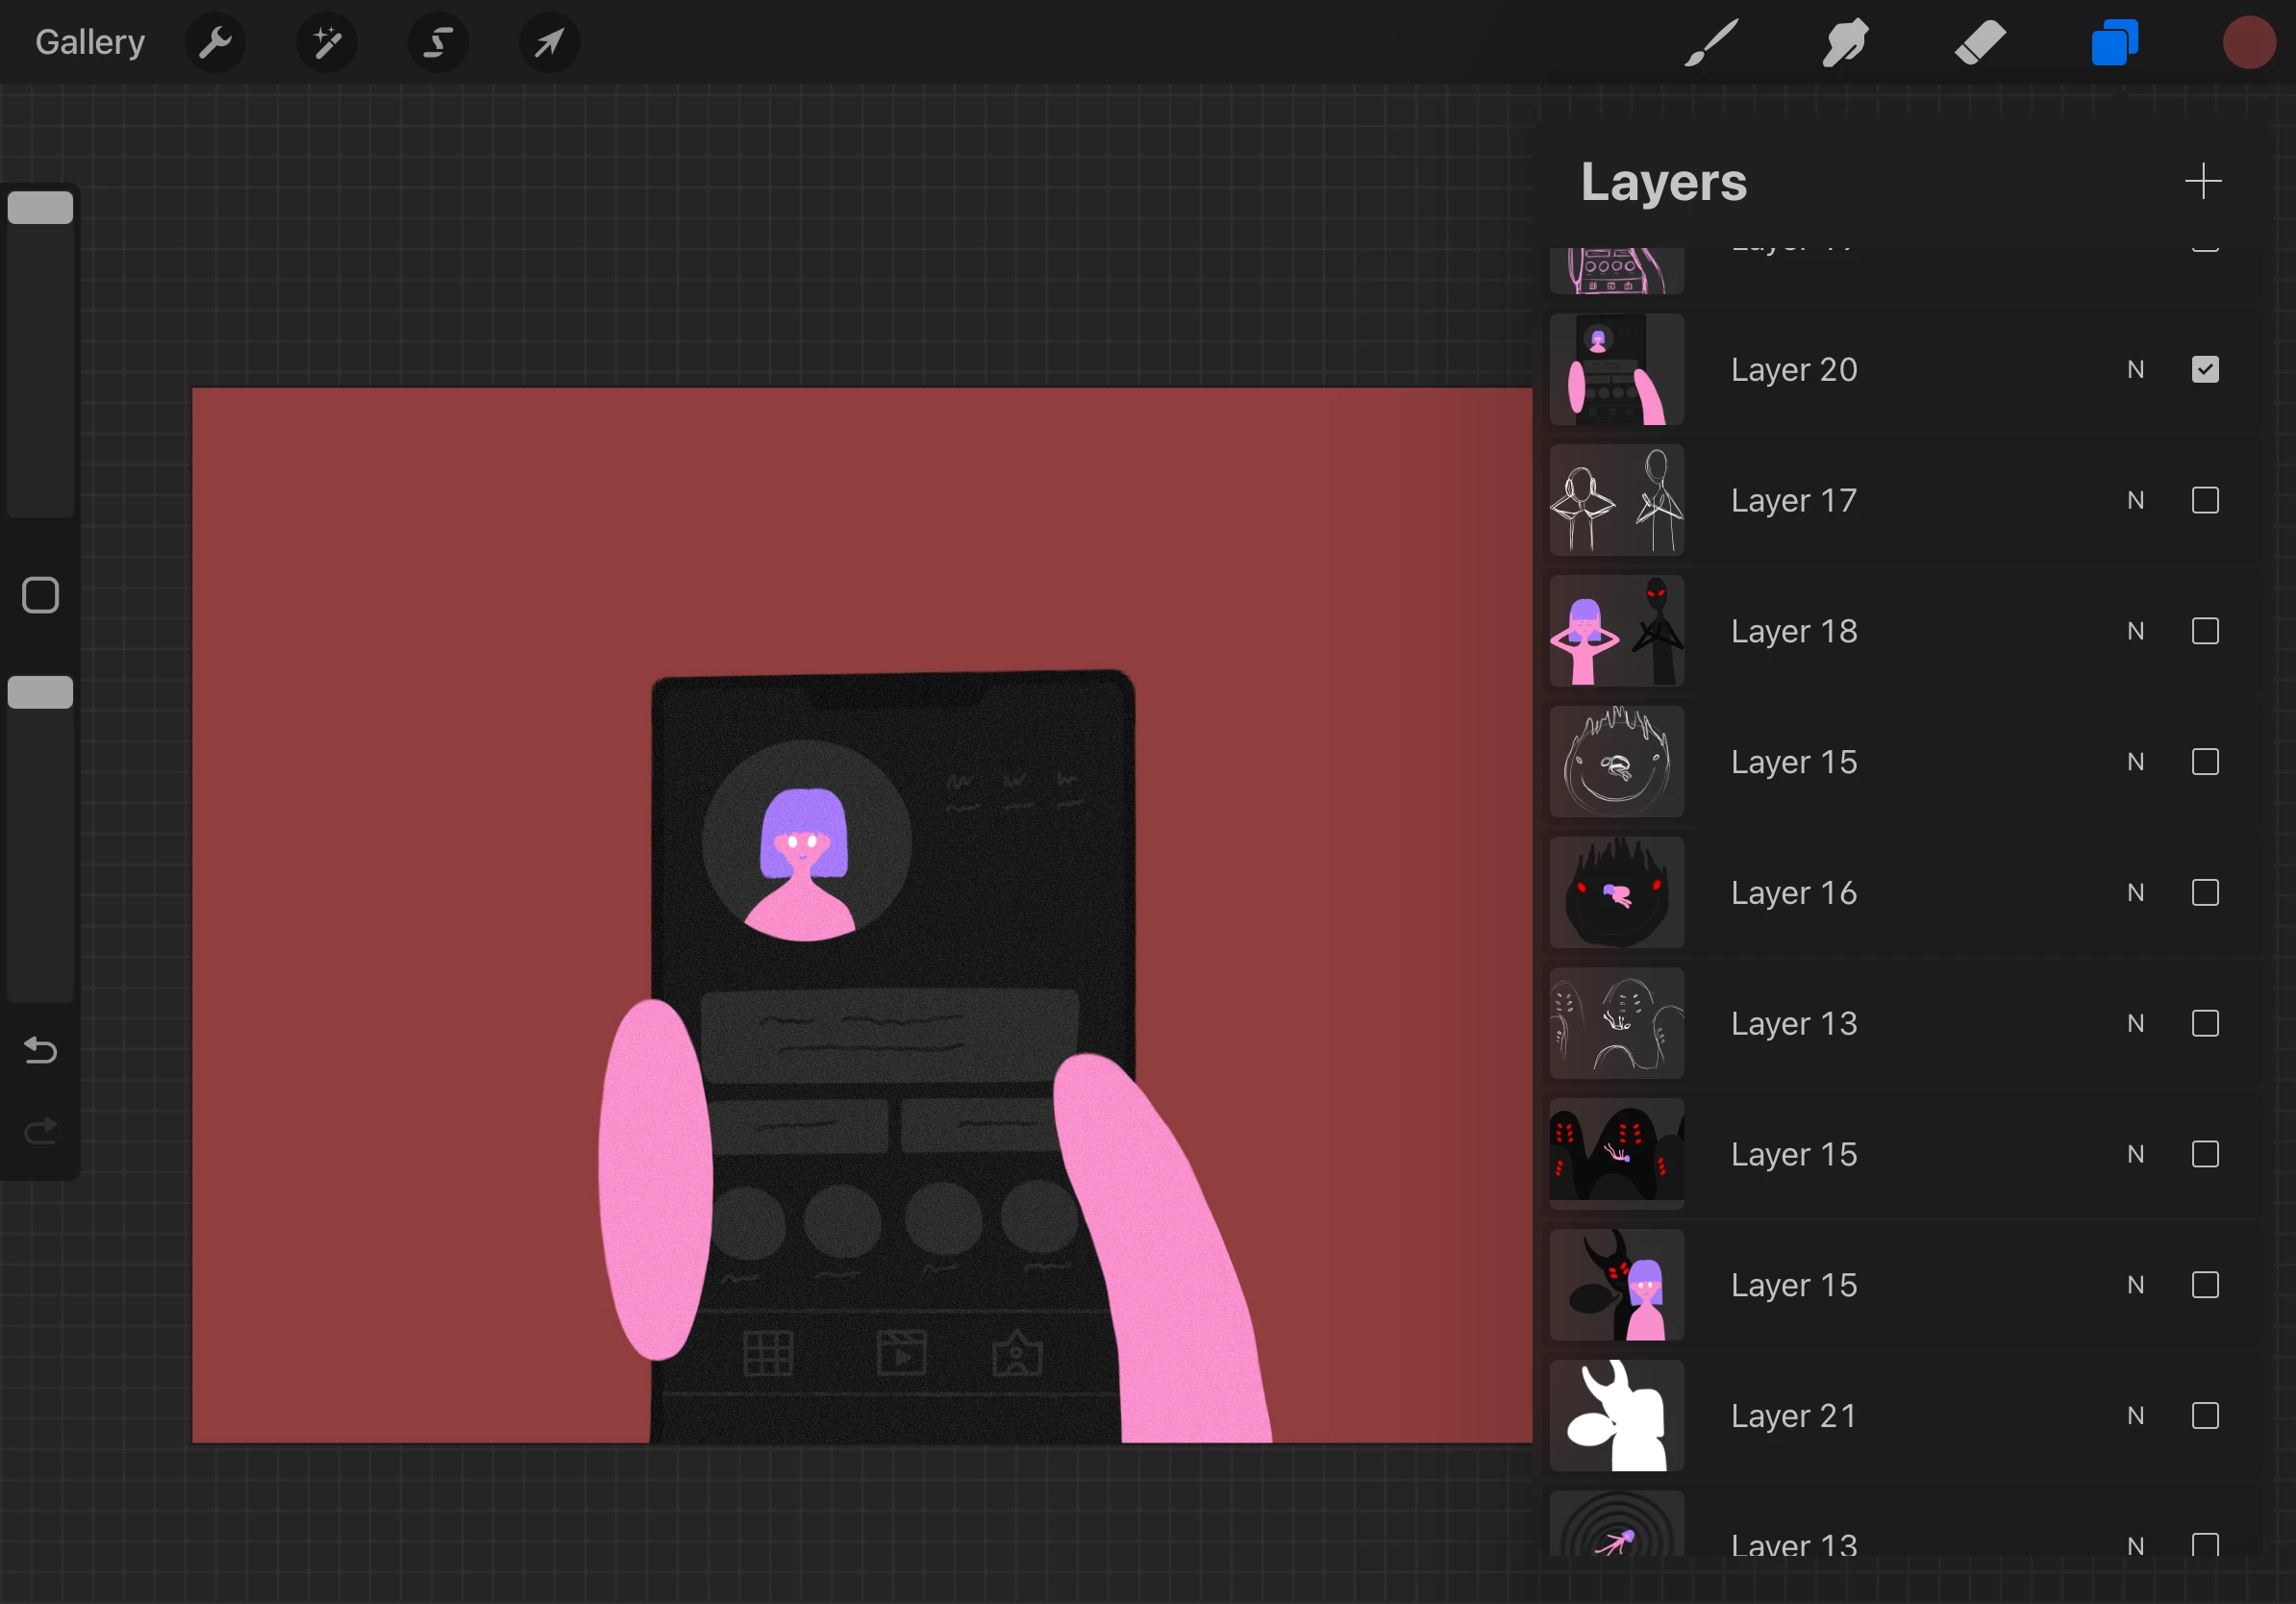Open blend mode N for Layer 15 face sketch
This screenshot has width=2296, height=1604.
pyautogui.click(x=2136, y=762)
